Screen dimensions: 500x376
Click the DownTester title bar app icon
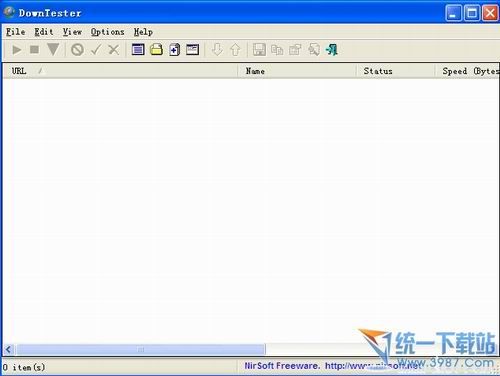9,12
